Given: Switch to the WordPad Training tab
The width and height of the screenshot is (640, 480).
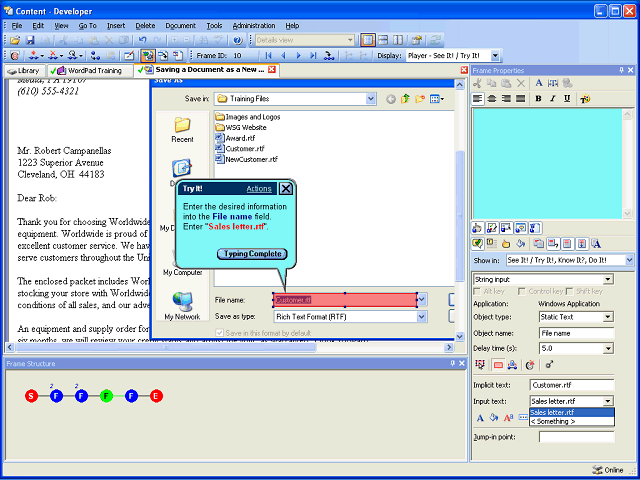Looking at the screenshot, I should click(x=90, y=71).
